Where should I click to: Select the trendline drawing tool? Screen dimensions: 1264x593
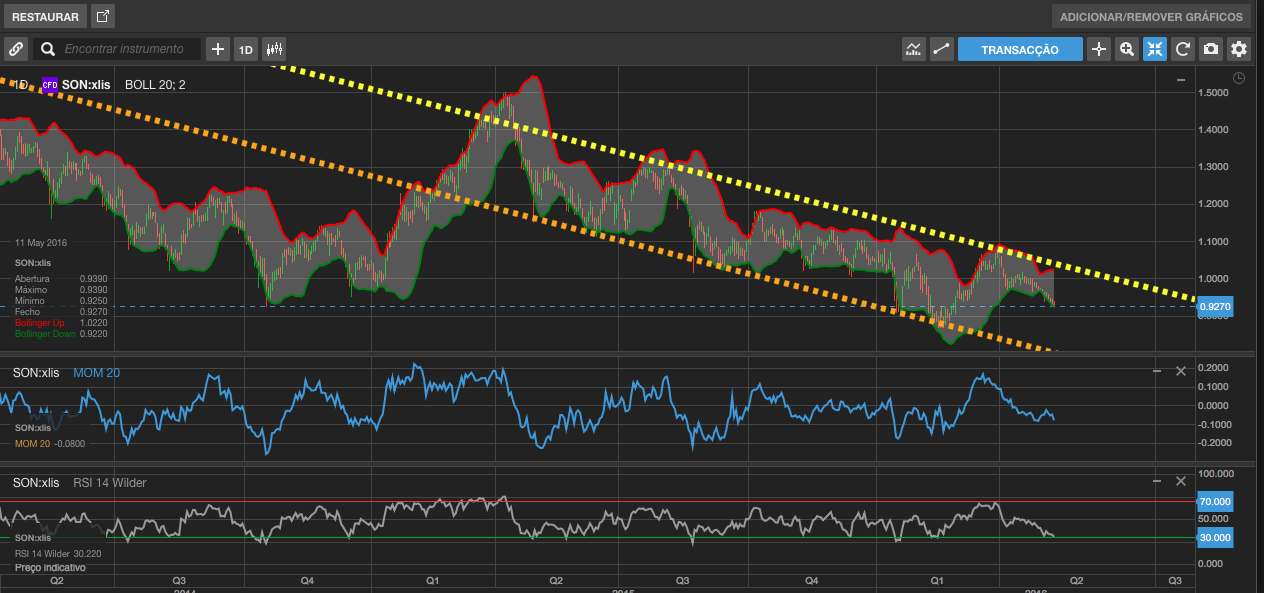tap(941, 49)
